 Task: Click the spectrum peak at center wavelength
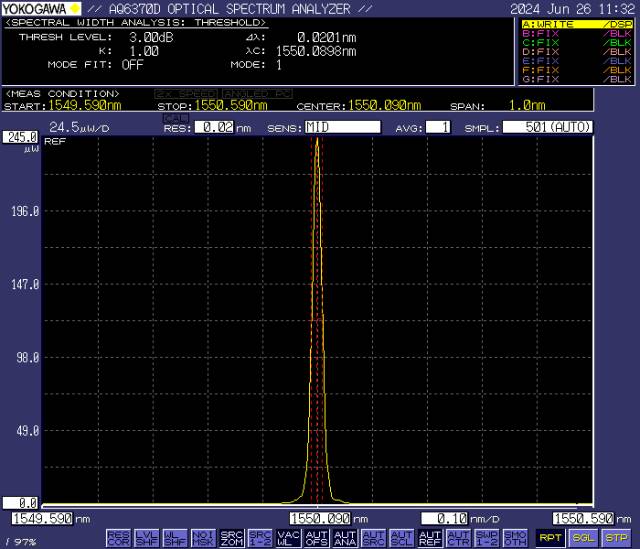tap(317, 142)
